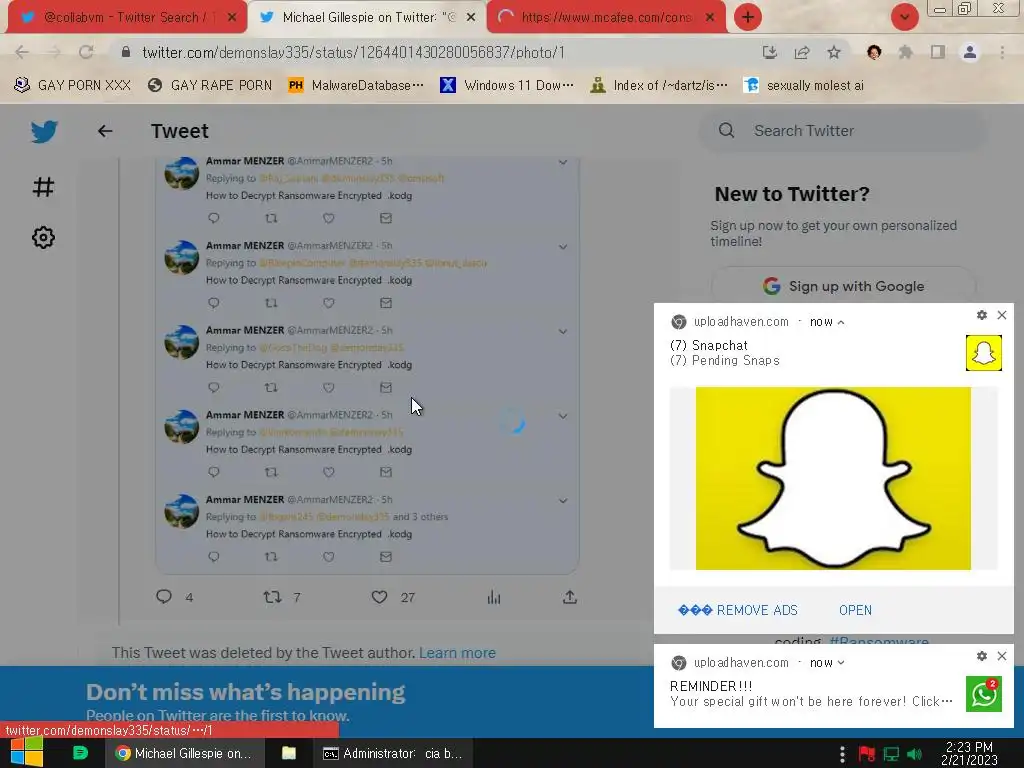This screenshot has width=1024, height=768.
Task: Click mail icon on tweet replying to 'and 3 others'
Action: click(386, 556)
